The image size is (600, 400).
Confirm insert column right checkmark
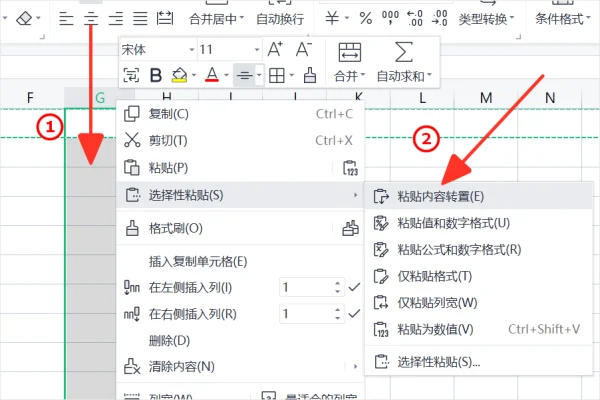[354, 314]
